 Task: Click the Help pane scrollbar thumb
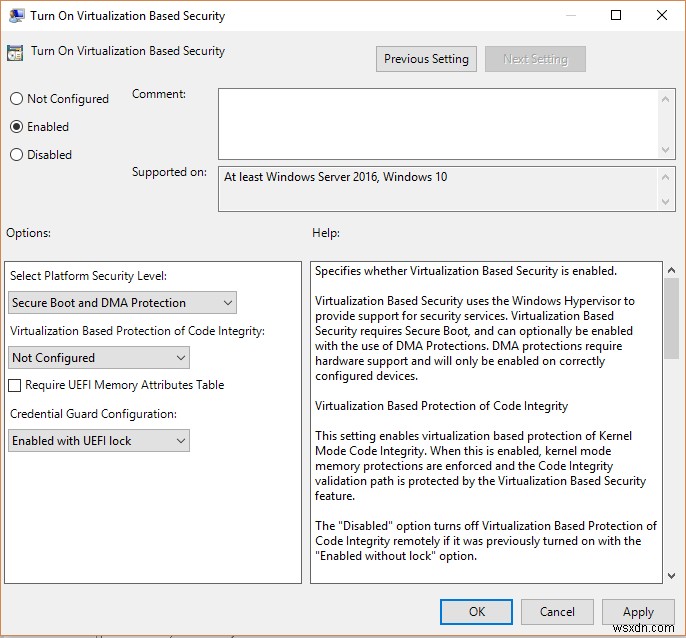671,319
